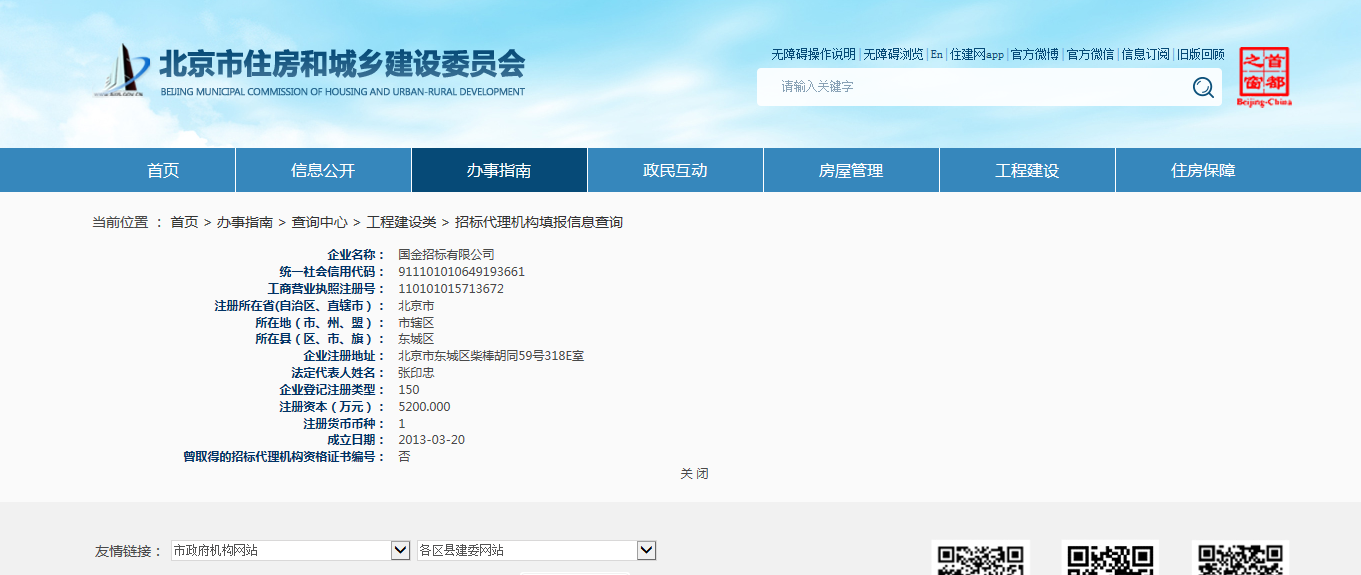Image resolution: width=1361 pixels, height=575 pixels.
Task: Select 办事指南 in navigation bar
Action: coord(499,170)
